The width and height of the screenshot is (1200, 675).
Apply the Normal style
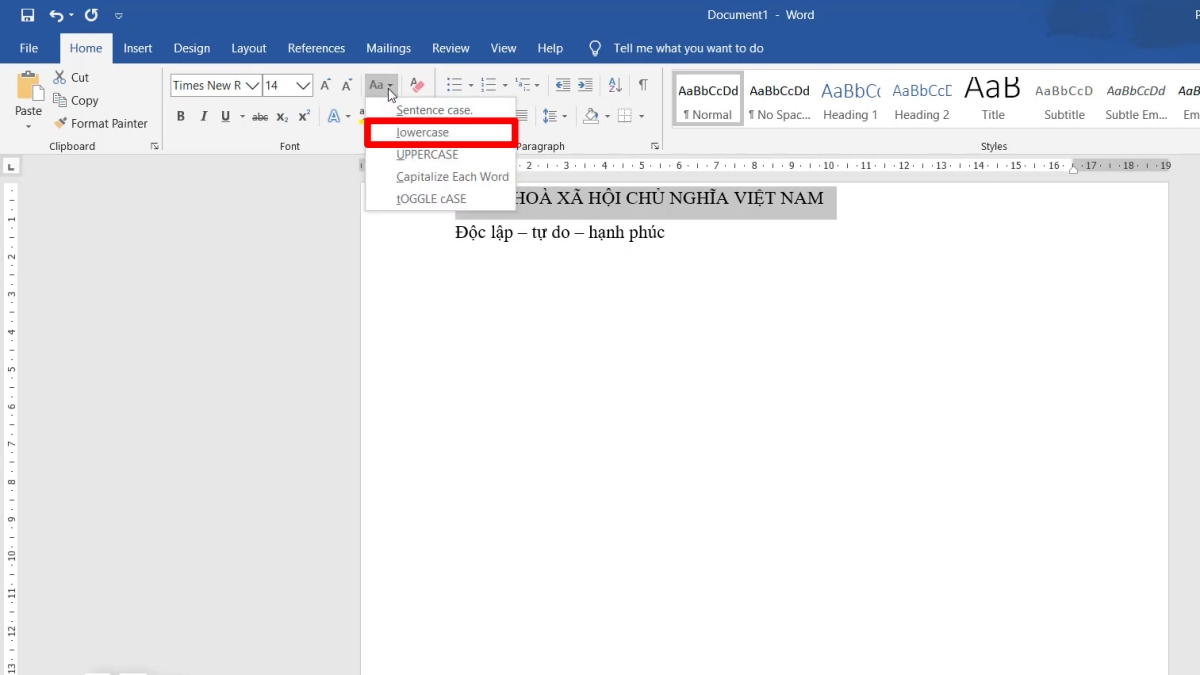(708, 99)
